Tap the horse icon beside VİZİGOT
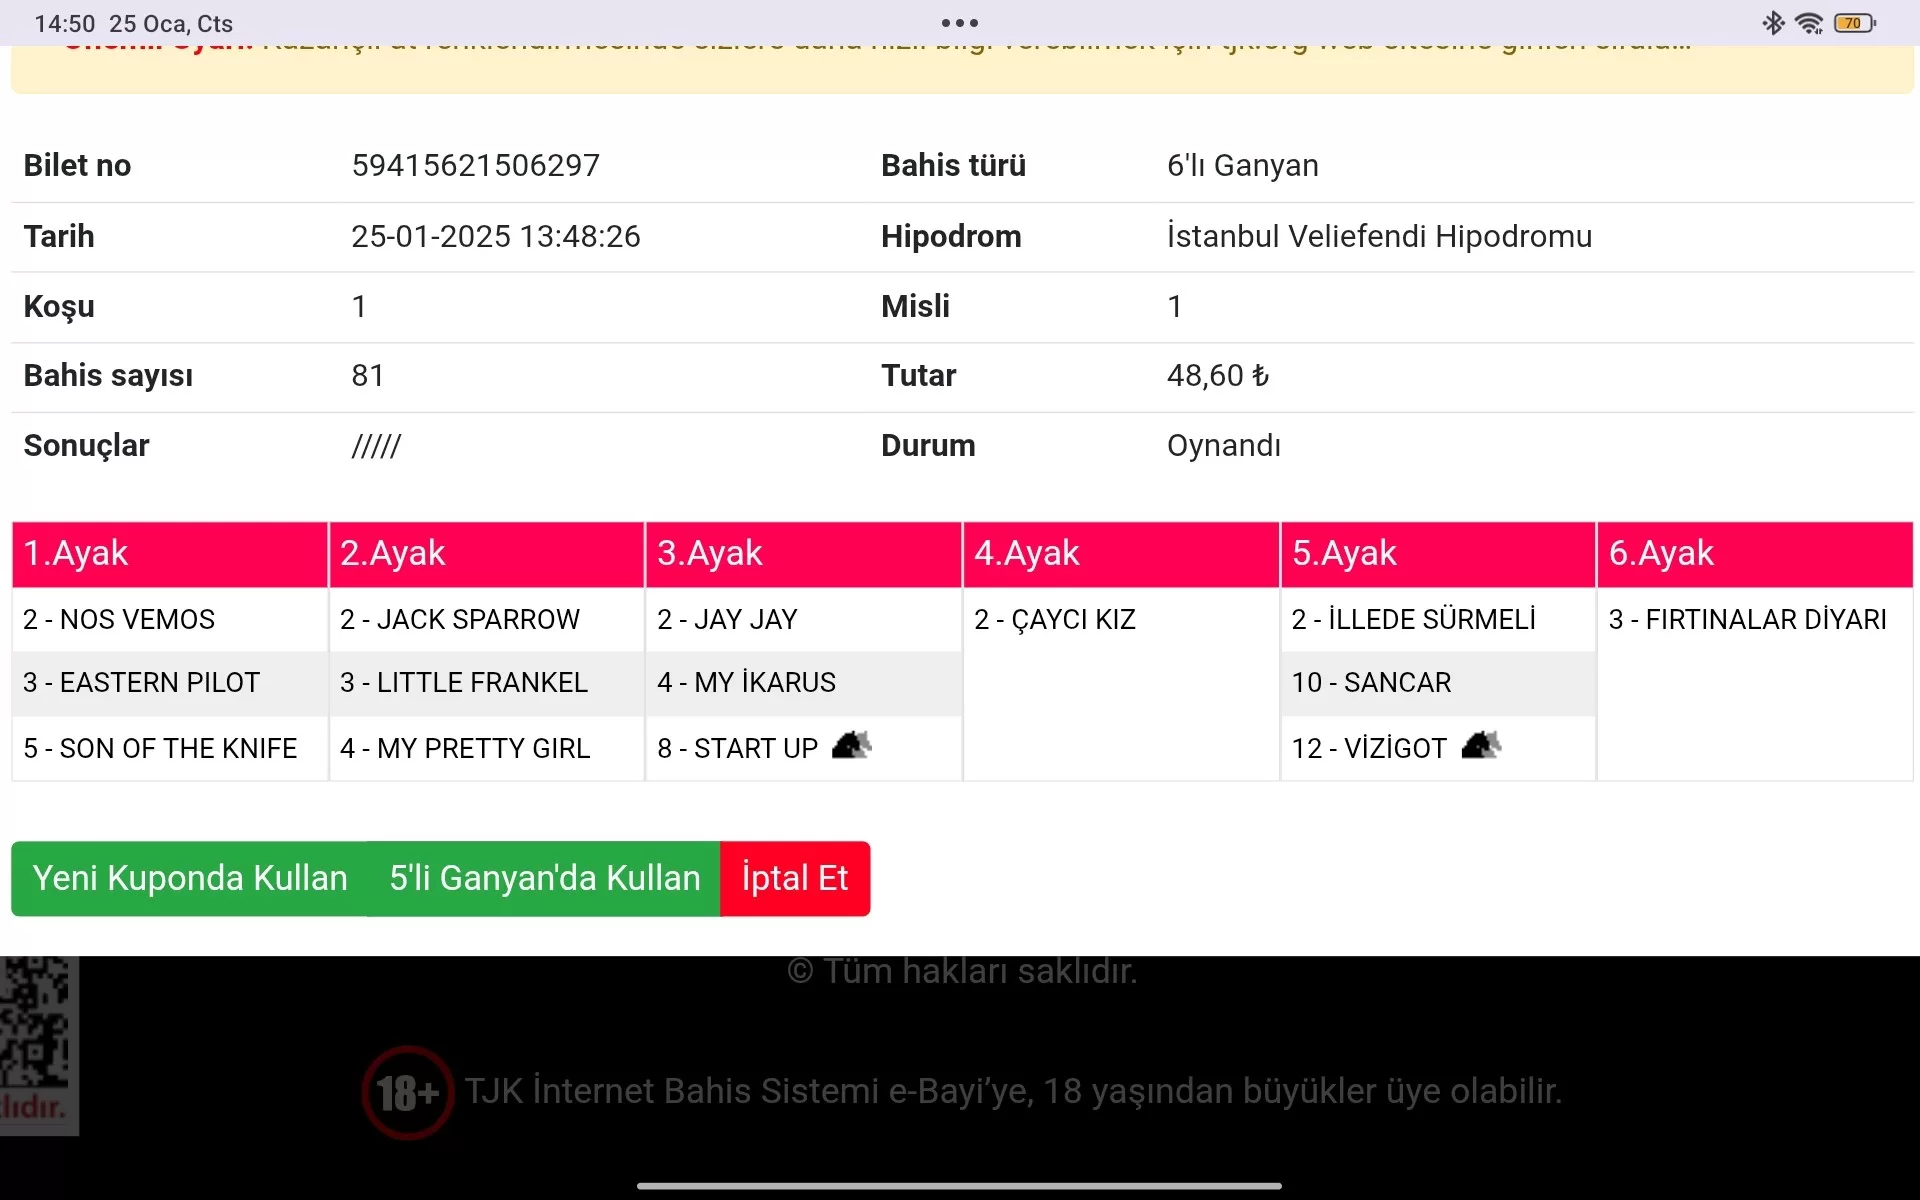 pyautogui.click(x=1481, y=746)
